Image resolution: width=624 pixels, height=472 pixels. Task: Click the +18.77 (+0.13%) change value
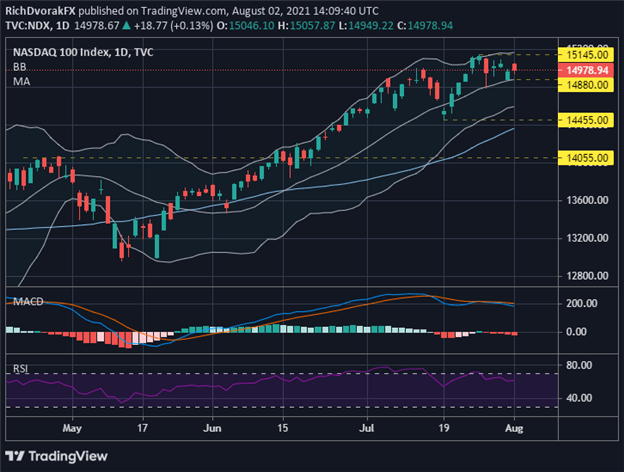[x=174, y=26]
